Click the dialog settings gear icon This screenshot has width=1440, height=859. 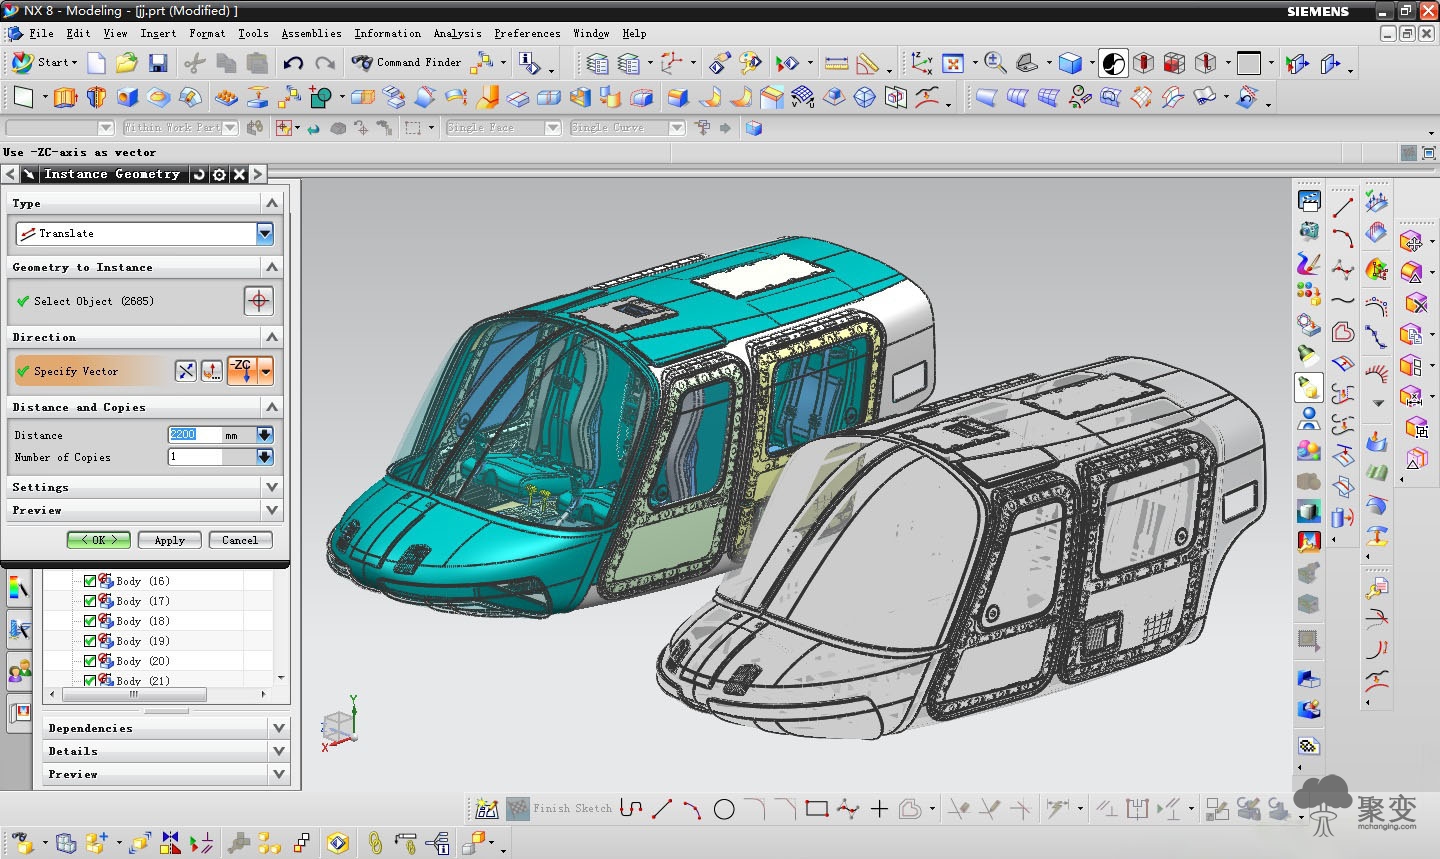[219, 174]
